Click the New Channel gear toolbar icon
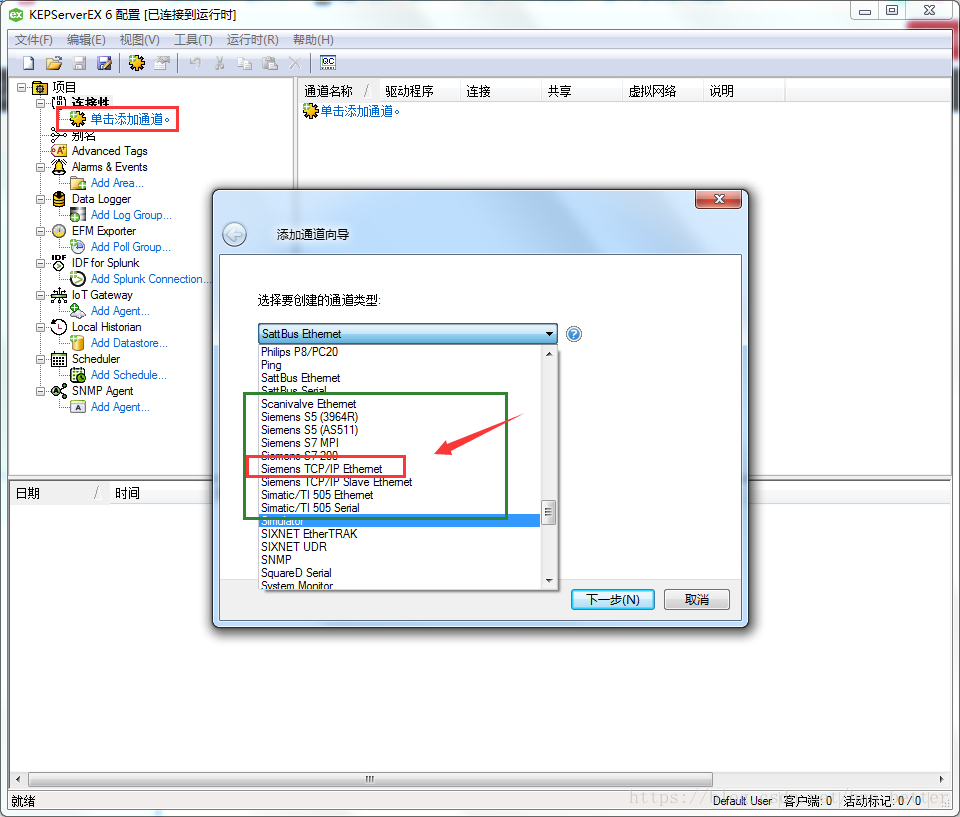 (137, 62)
